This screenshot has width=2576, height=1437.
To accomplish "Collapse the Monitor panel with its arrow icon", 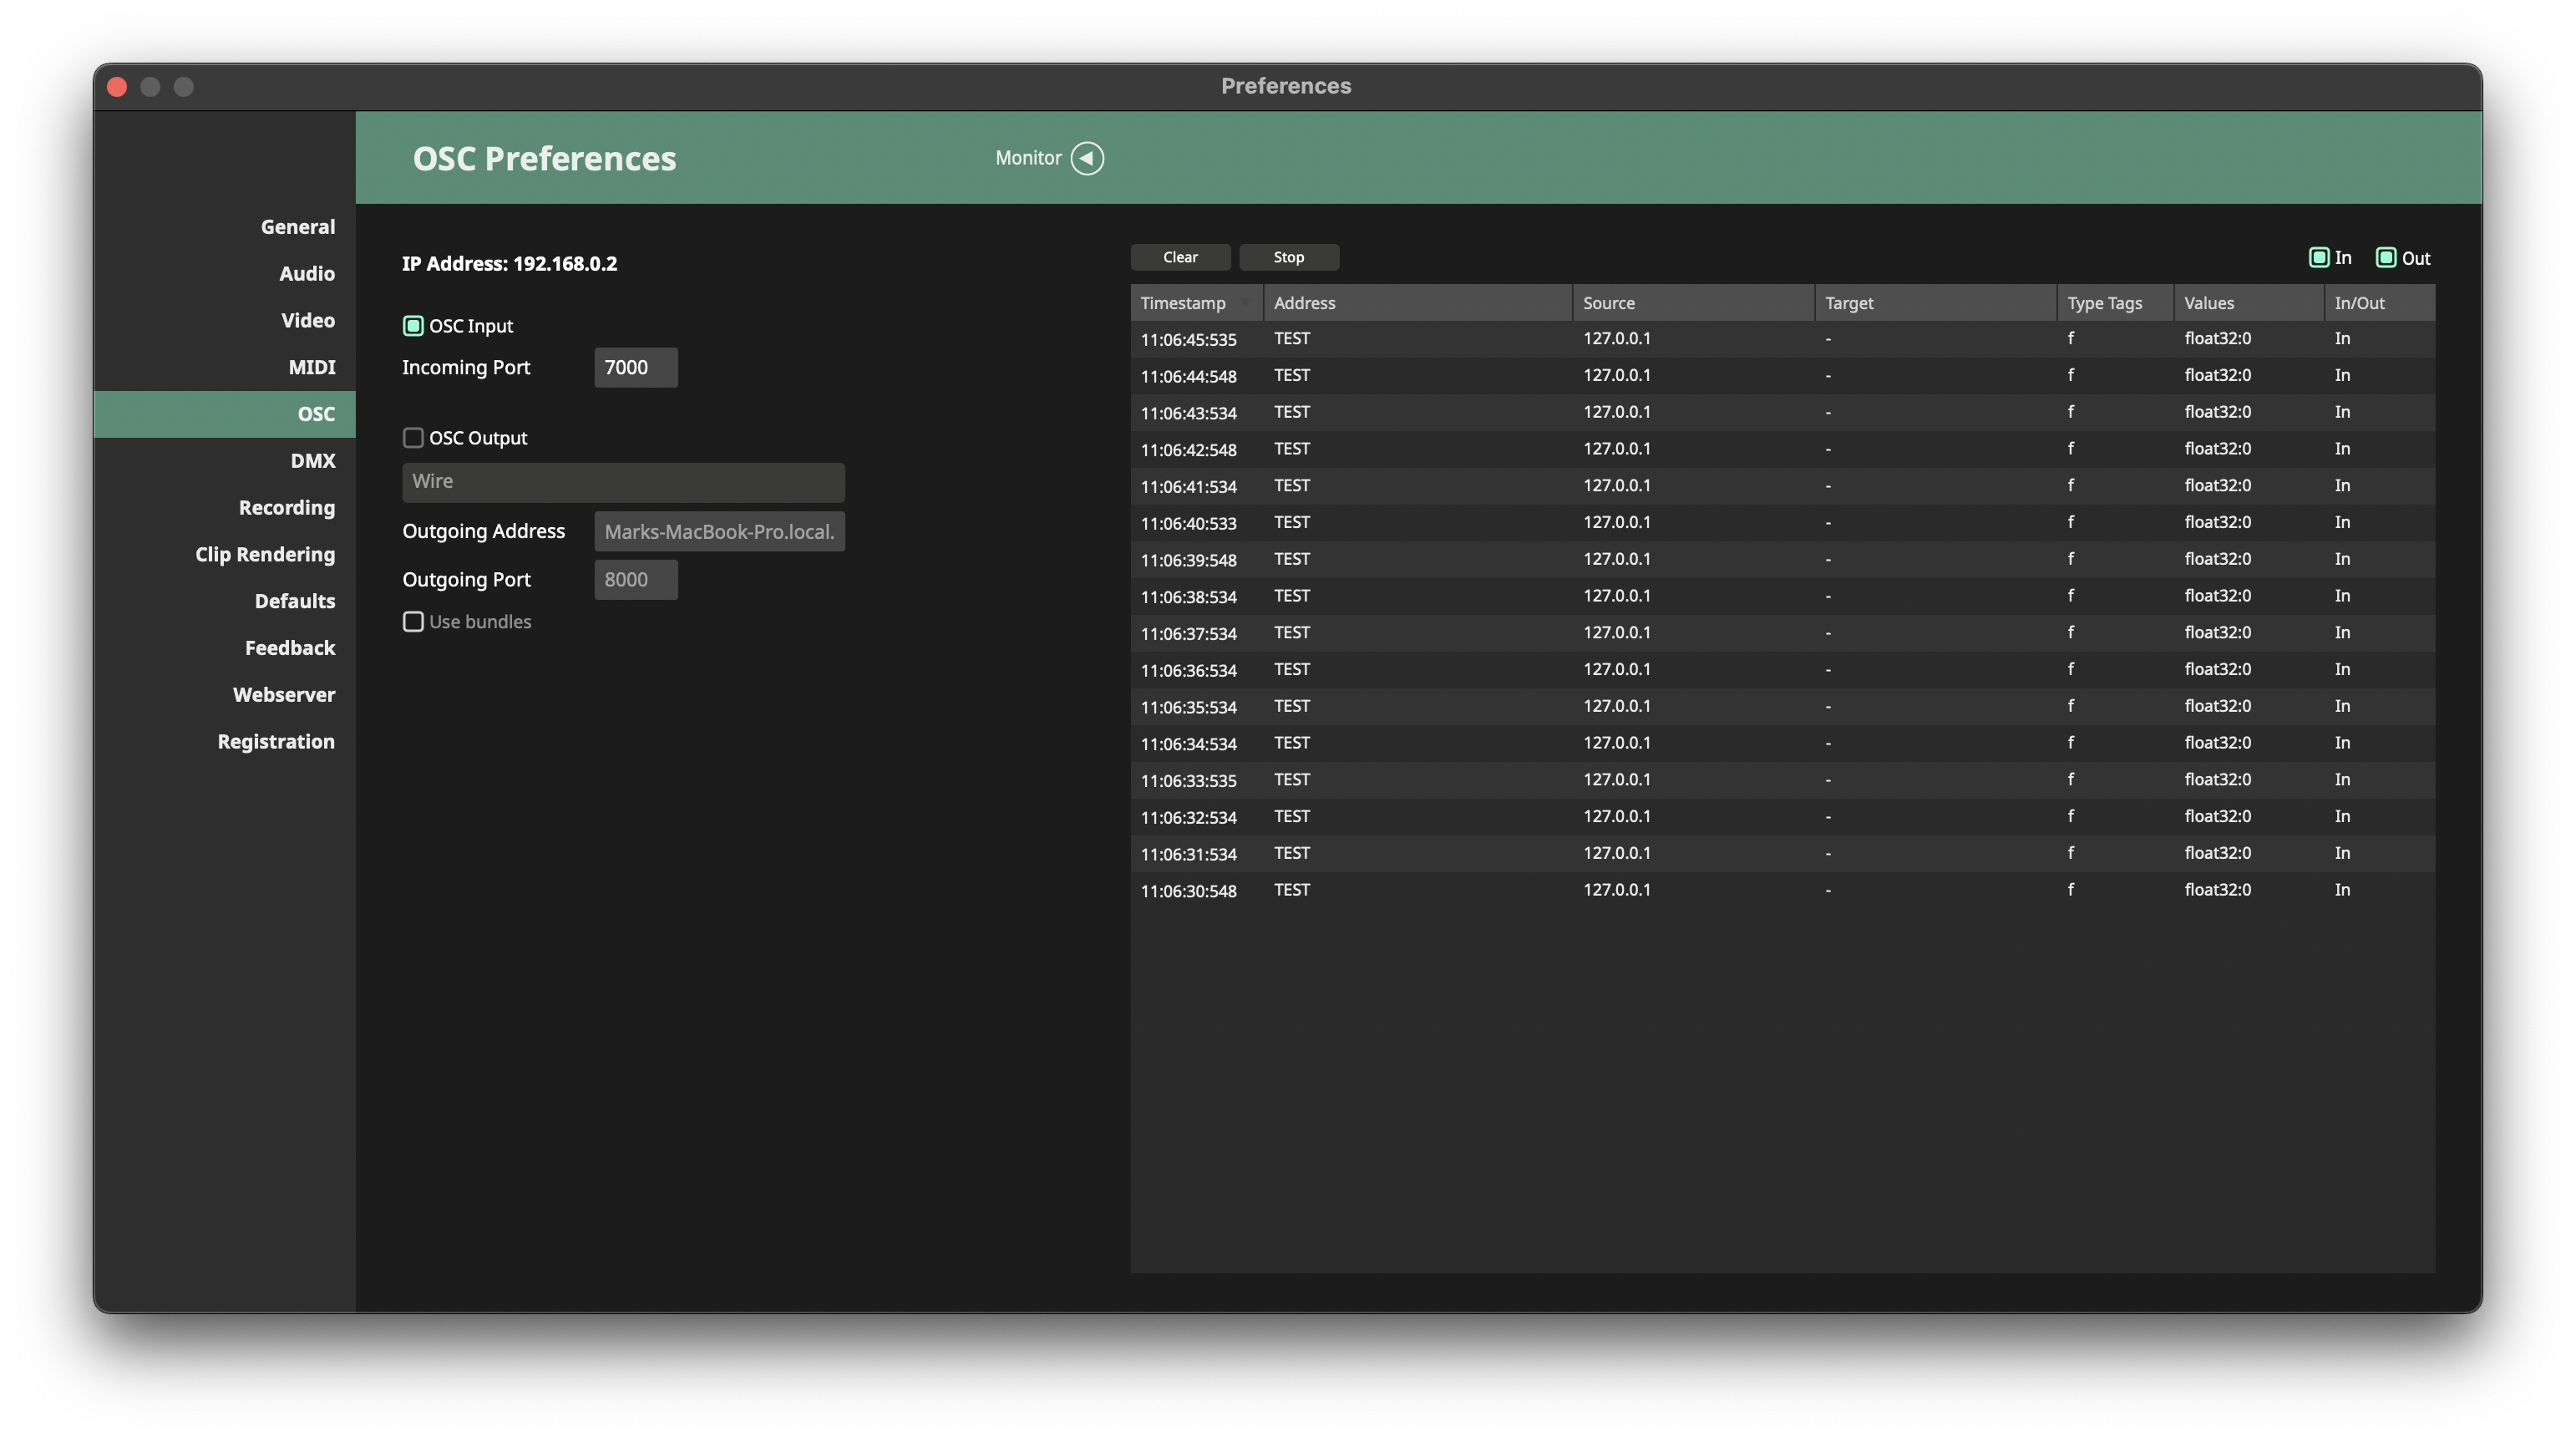I will click(1087, 158).
